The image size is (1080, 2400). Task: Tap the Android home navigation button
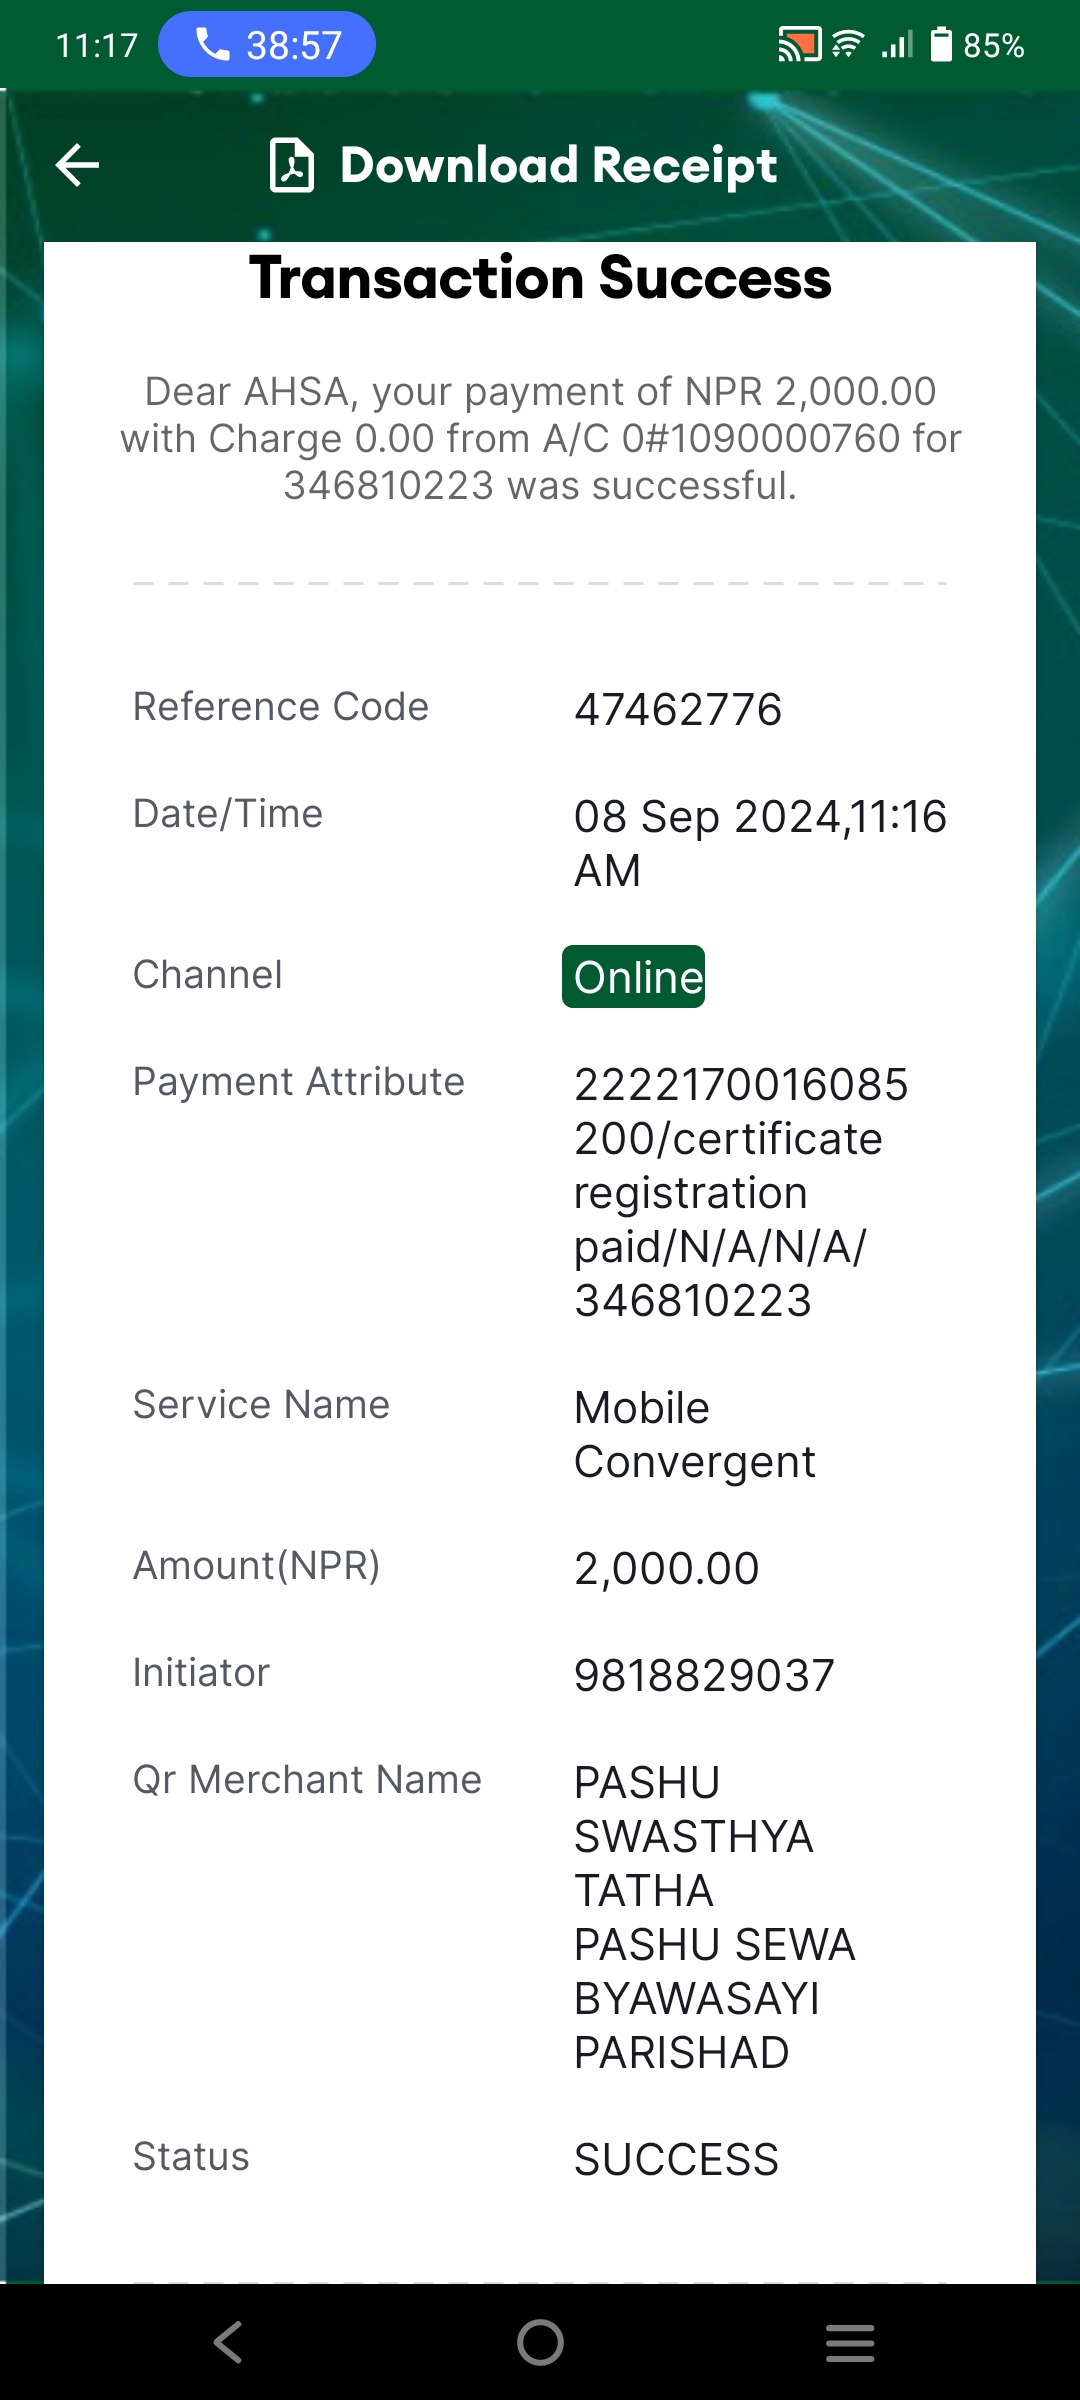[540, 2342]
